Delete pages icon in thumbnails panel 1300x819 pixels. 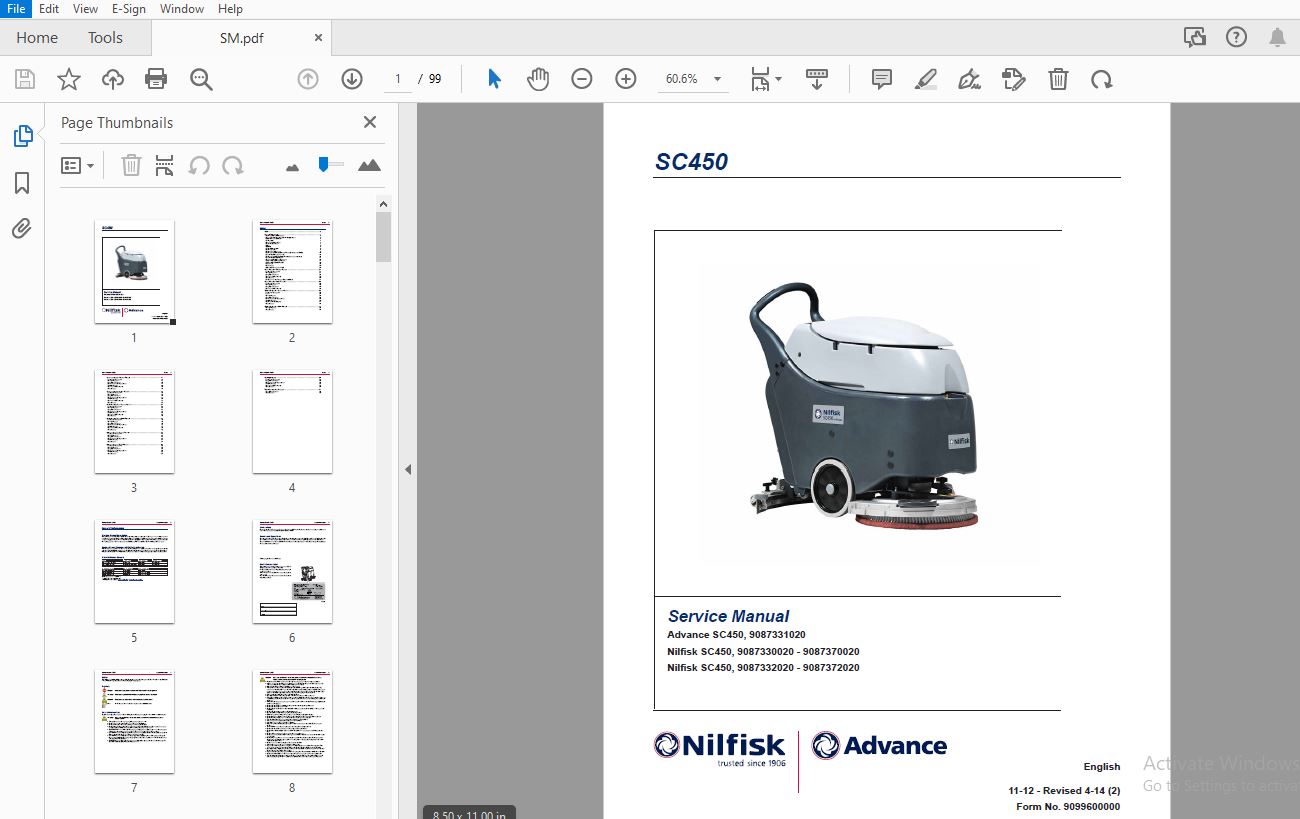click(x=131, y=165)
